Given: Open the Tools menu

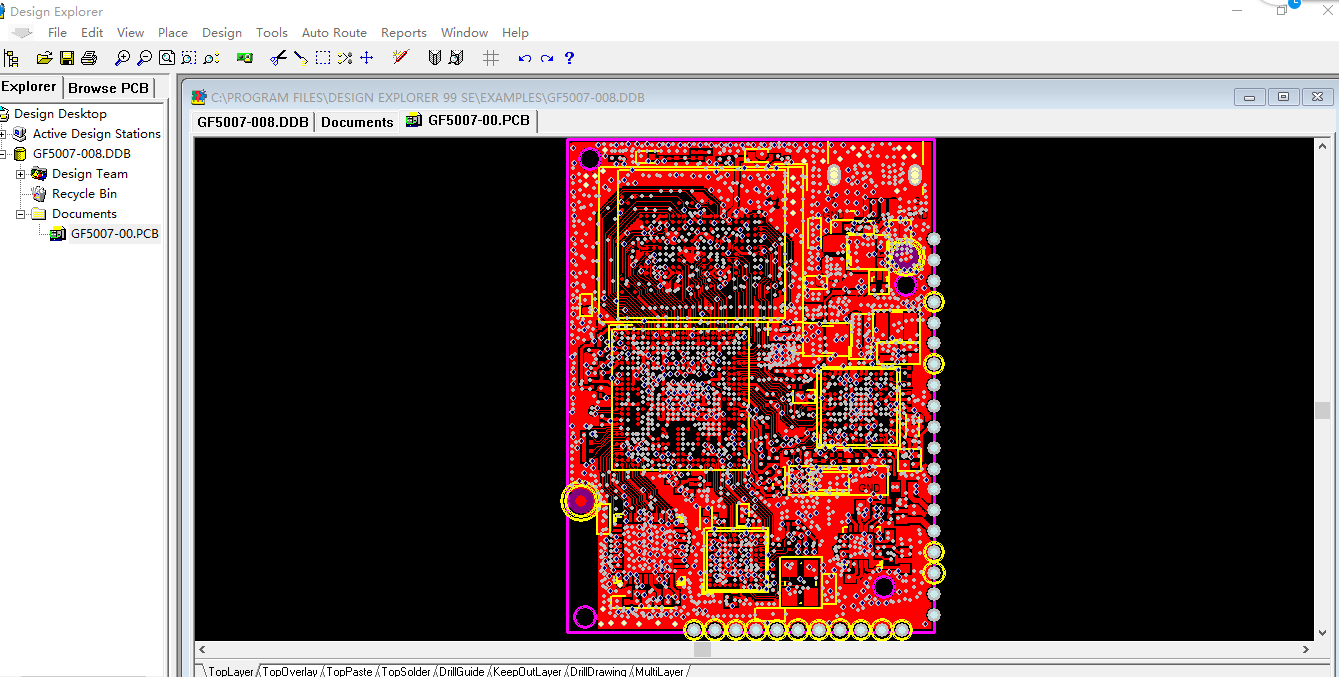Looking at the screenshot, I should point(272,33).
